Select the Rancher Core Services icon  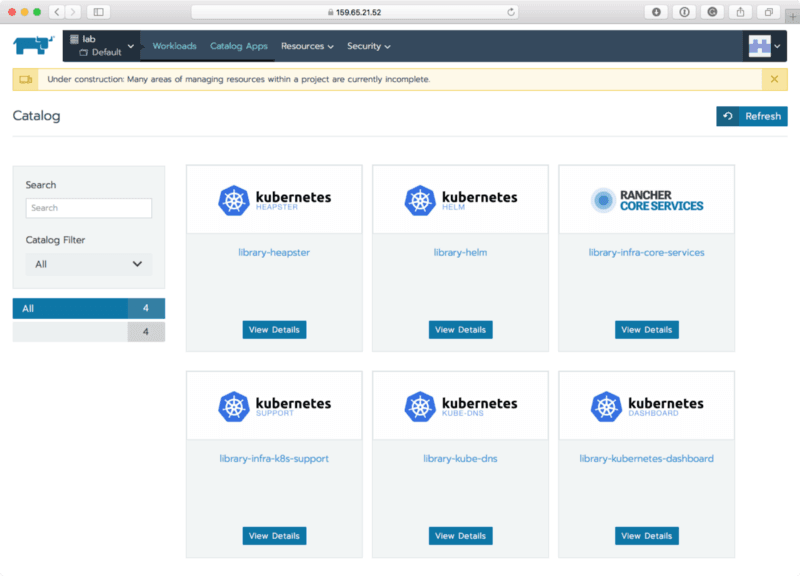603,198
